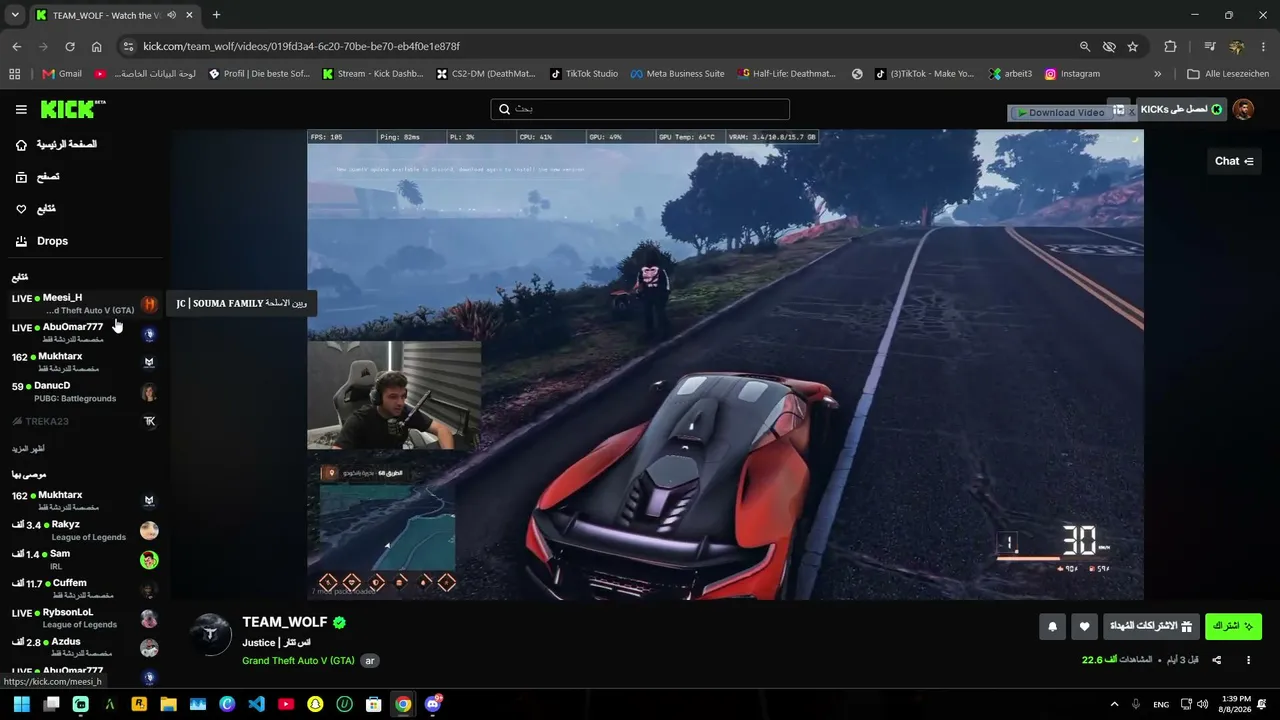Reload the current page
Screen dimensions: 1280x720
(70, 46)
